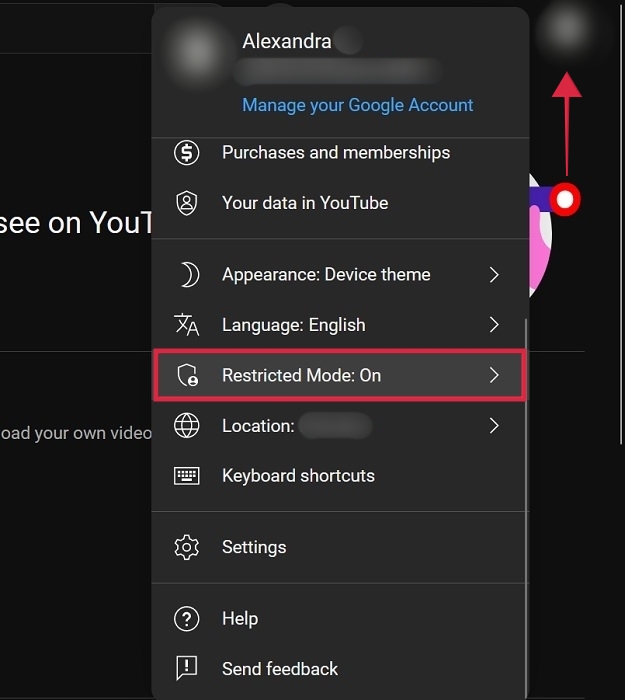Expand Location submenu via its chevron
Image resolution: width=625 pixels, height=700 pixels.
click(494, 425)
